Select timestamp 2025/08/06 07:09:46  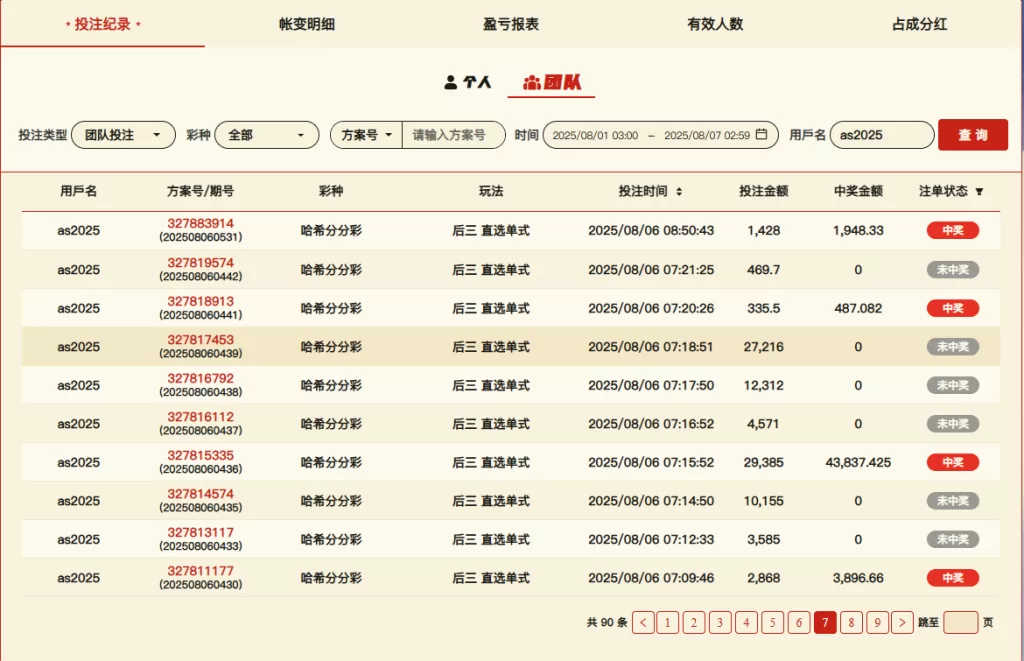[651, 578]
